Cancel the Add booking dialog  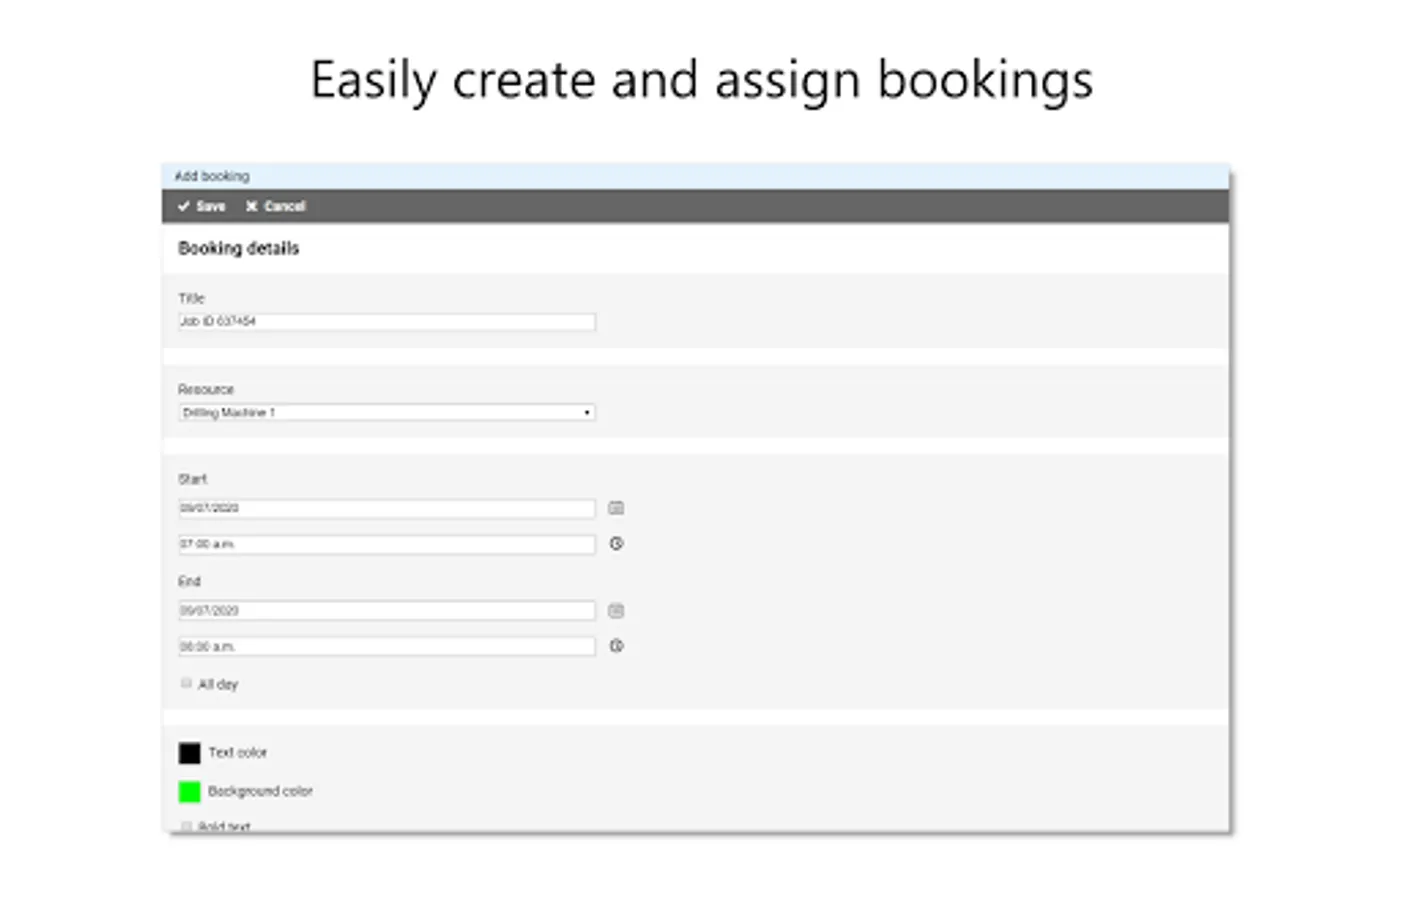(x=276, y=206)
